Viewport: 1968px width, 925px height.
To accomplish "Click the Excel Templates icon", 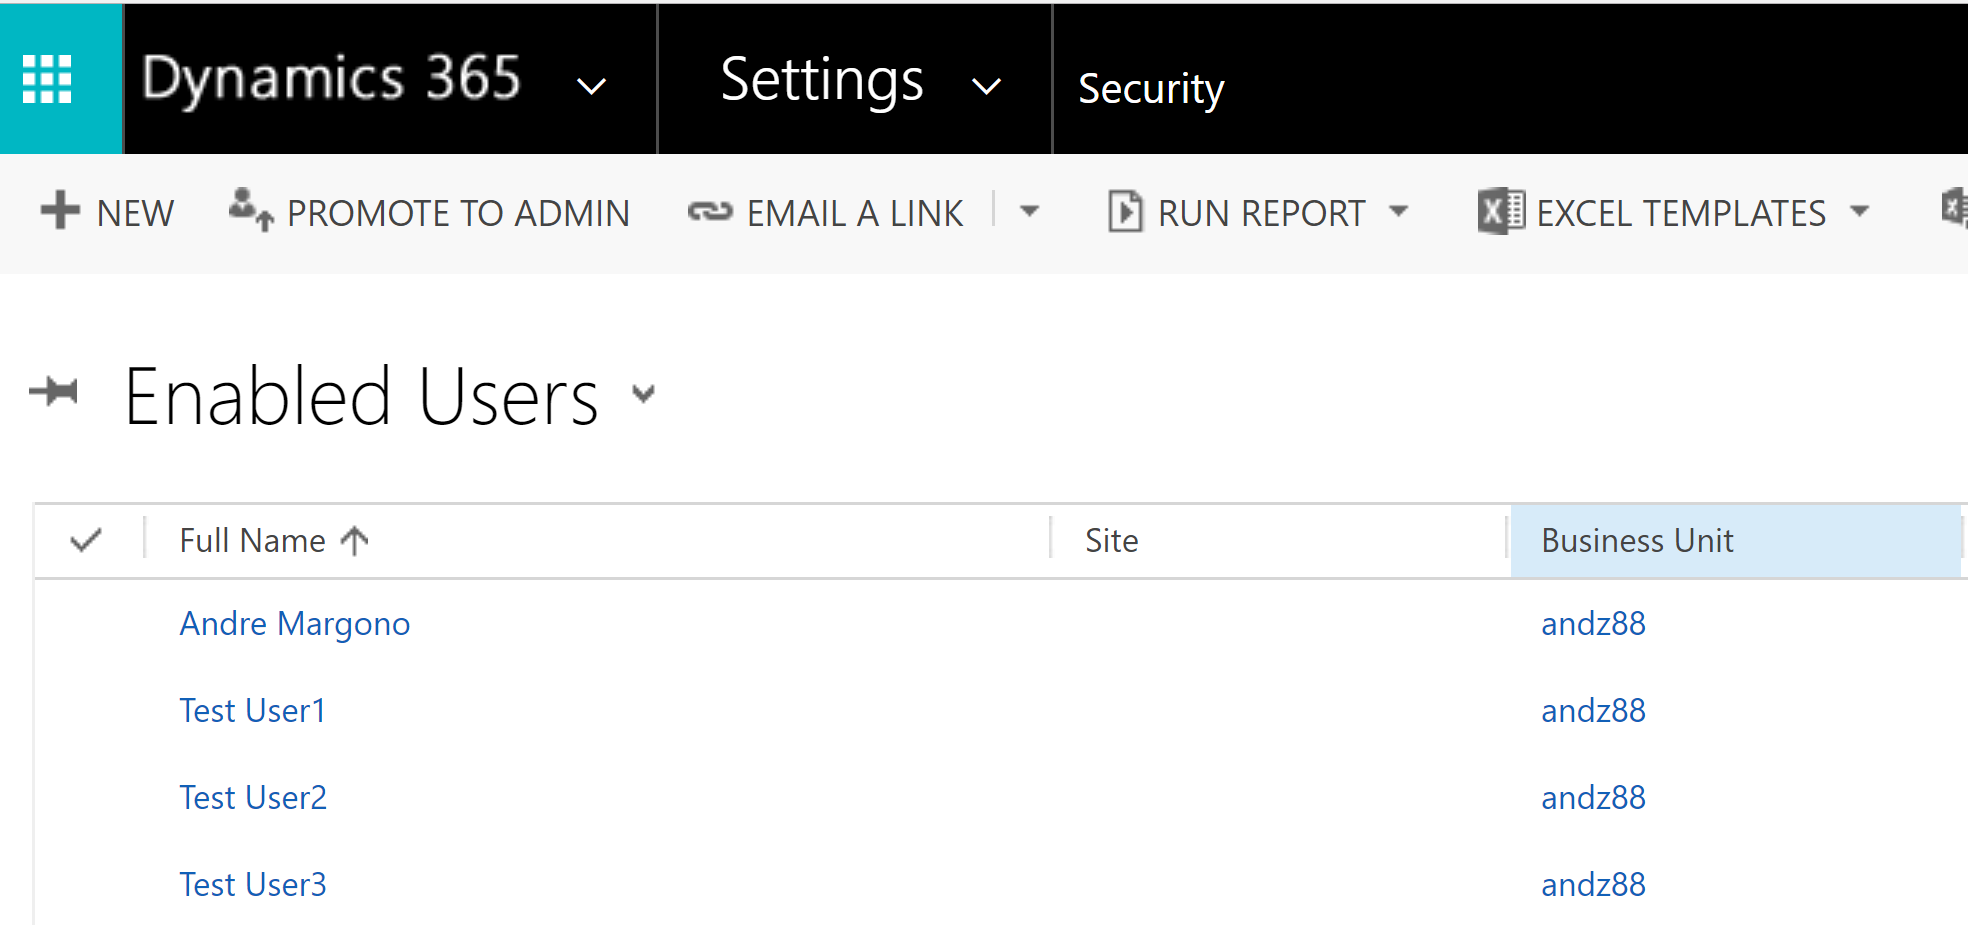I will (x=1500, y=212).
